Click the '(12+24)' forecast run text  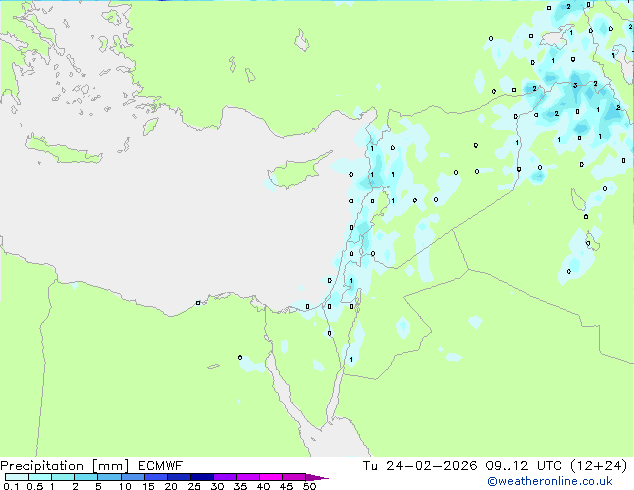[x=599, y=466]
